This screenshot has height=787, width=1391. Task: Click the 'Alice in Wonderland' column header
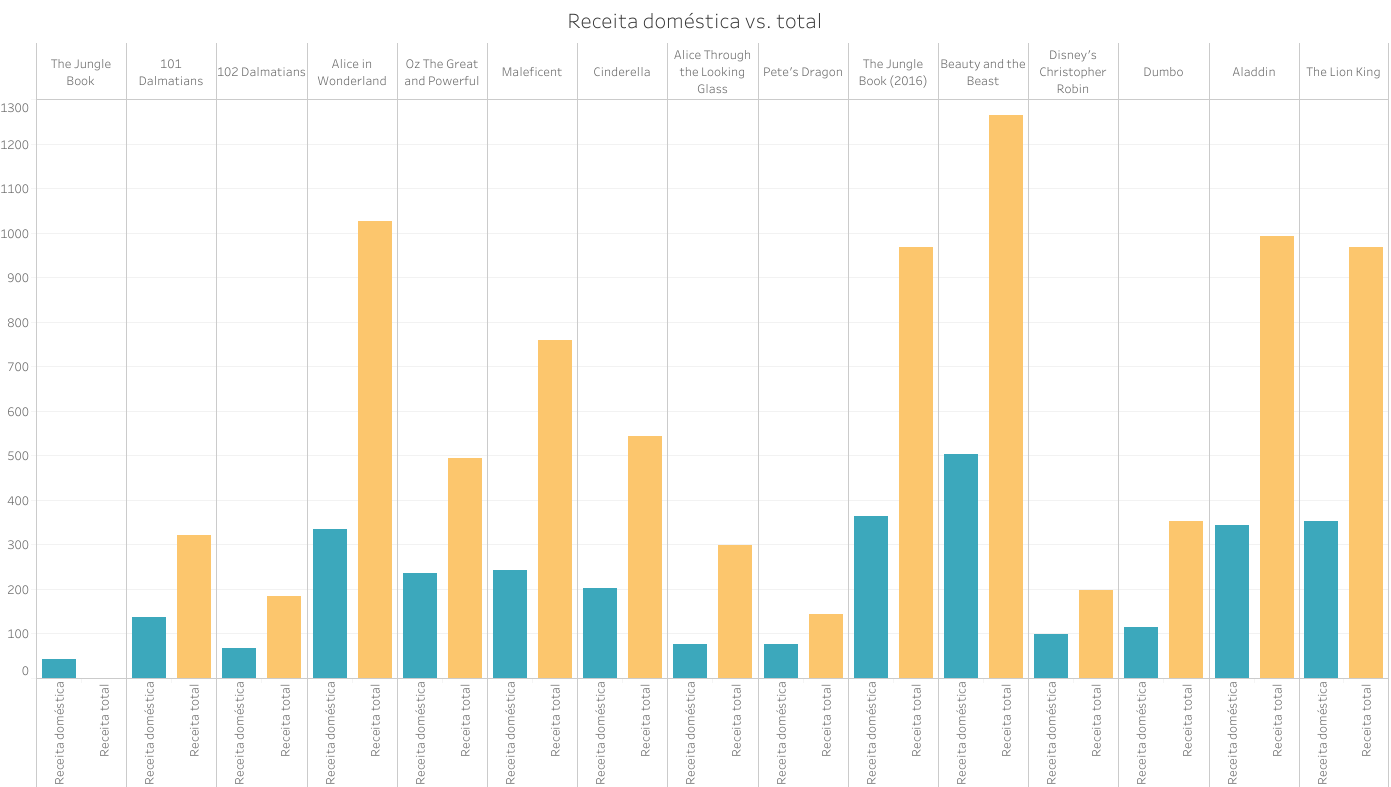(x=352, y=72)
